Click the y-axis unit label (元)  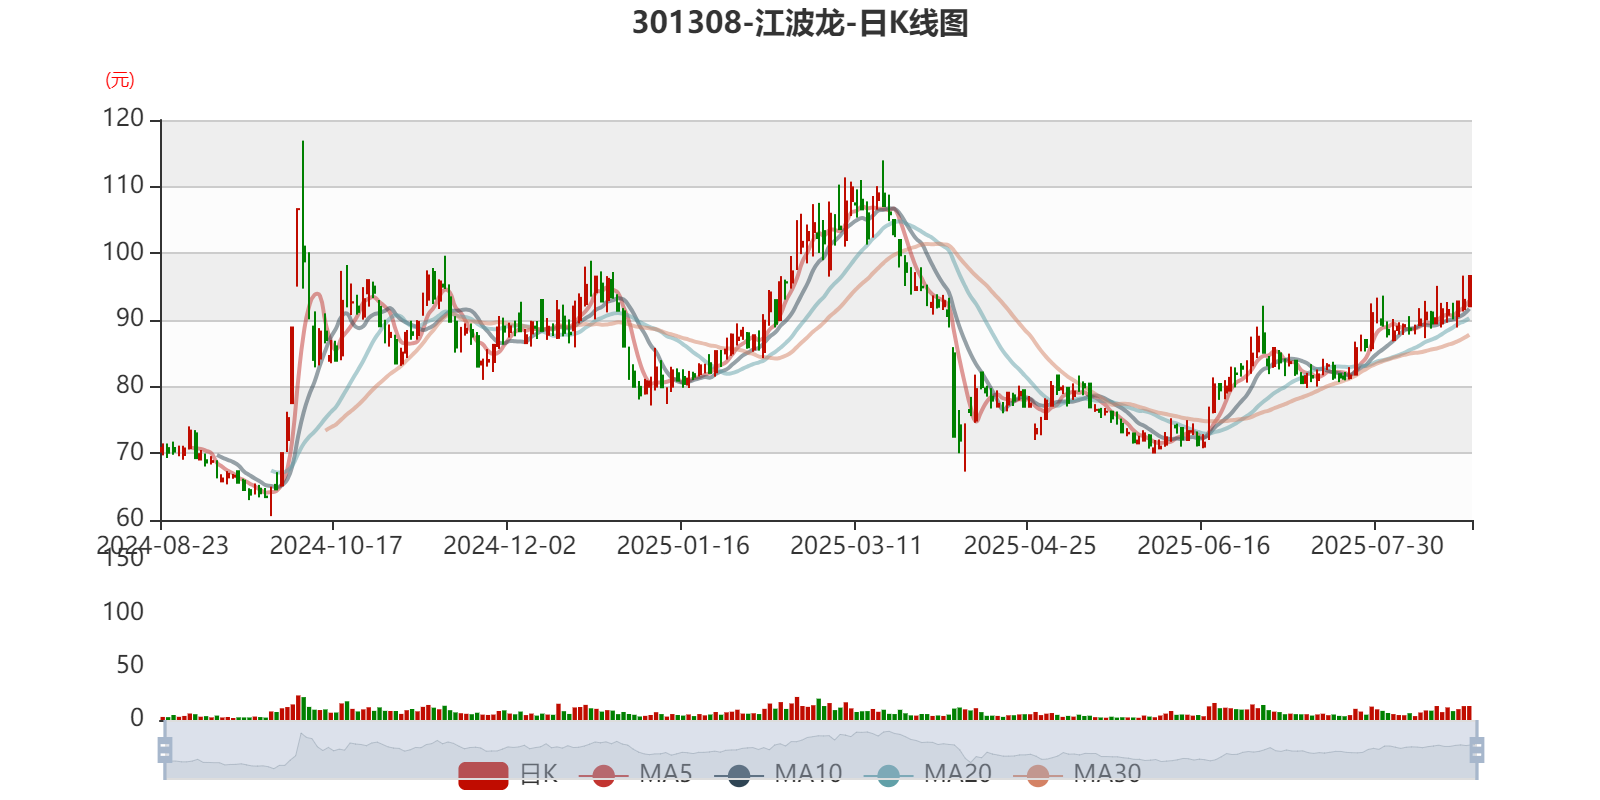[x=120, y=80]
